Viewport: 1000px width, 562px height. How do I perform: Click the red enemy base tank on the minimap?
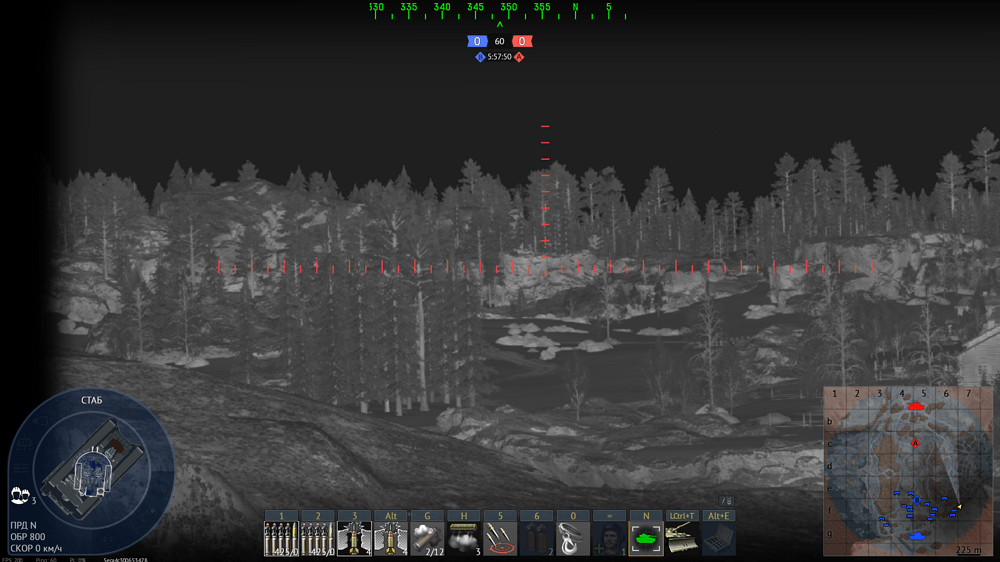(915, 406)
